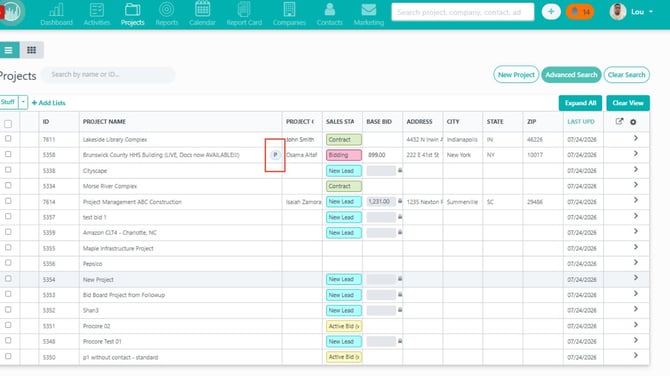Toggle the select-all checkbox in header
The height and width of the screenshot is (376, 670).
coord(8,124)
